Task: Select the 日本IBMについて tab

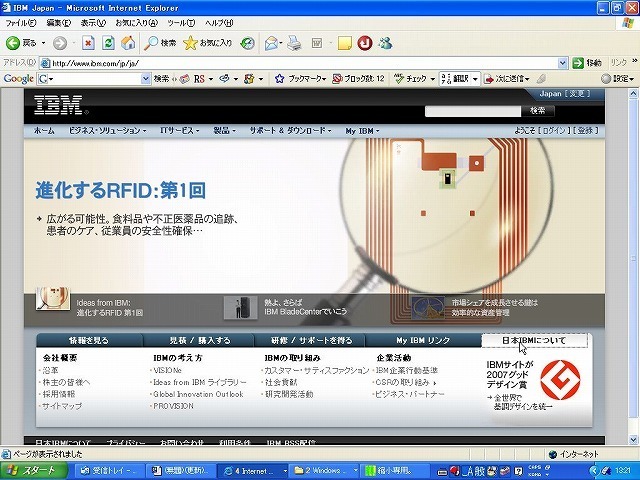Action: click(534, 340)
